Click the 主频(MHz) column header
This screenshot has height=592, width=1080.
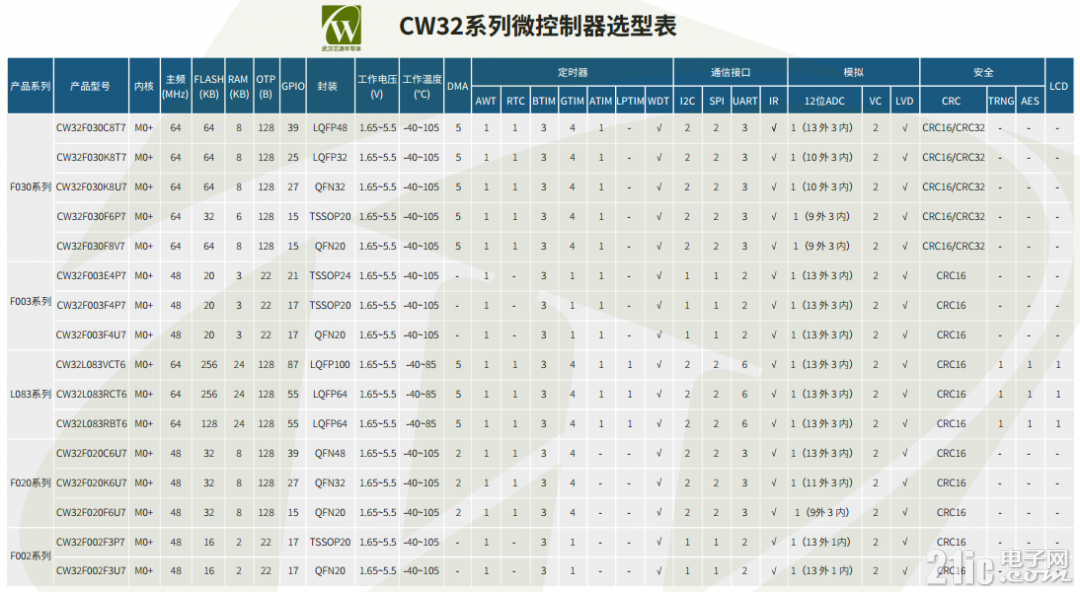tap(176, 86)
